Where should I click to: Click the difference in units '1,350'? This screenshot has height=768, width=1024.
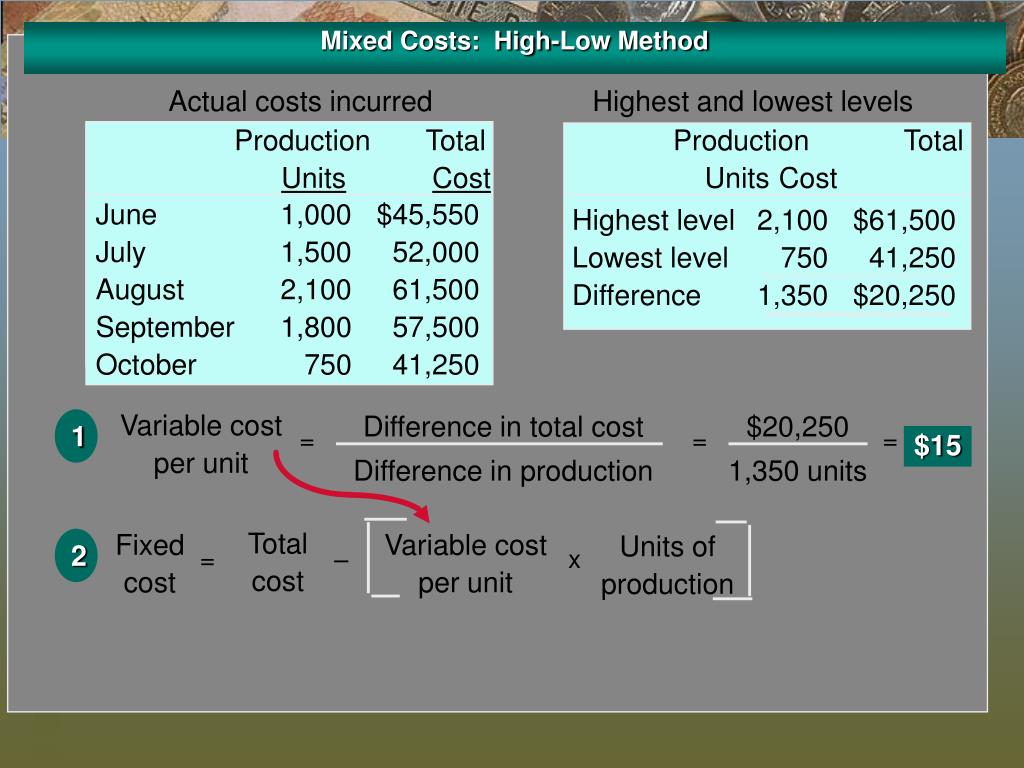792,296
